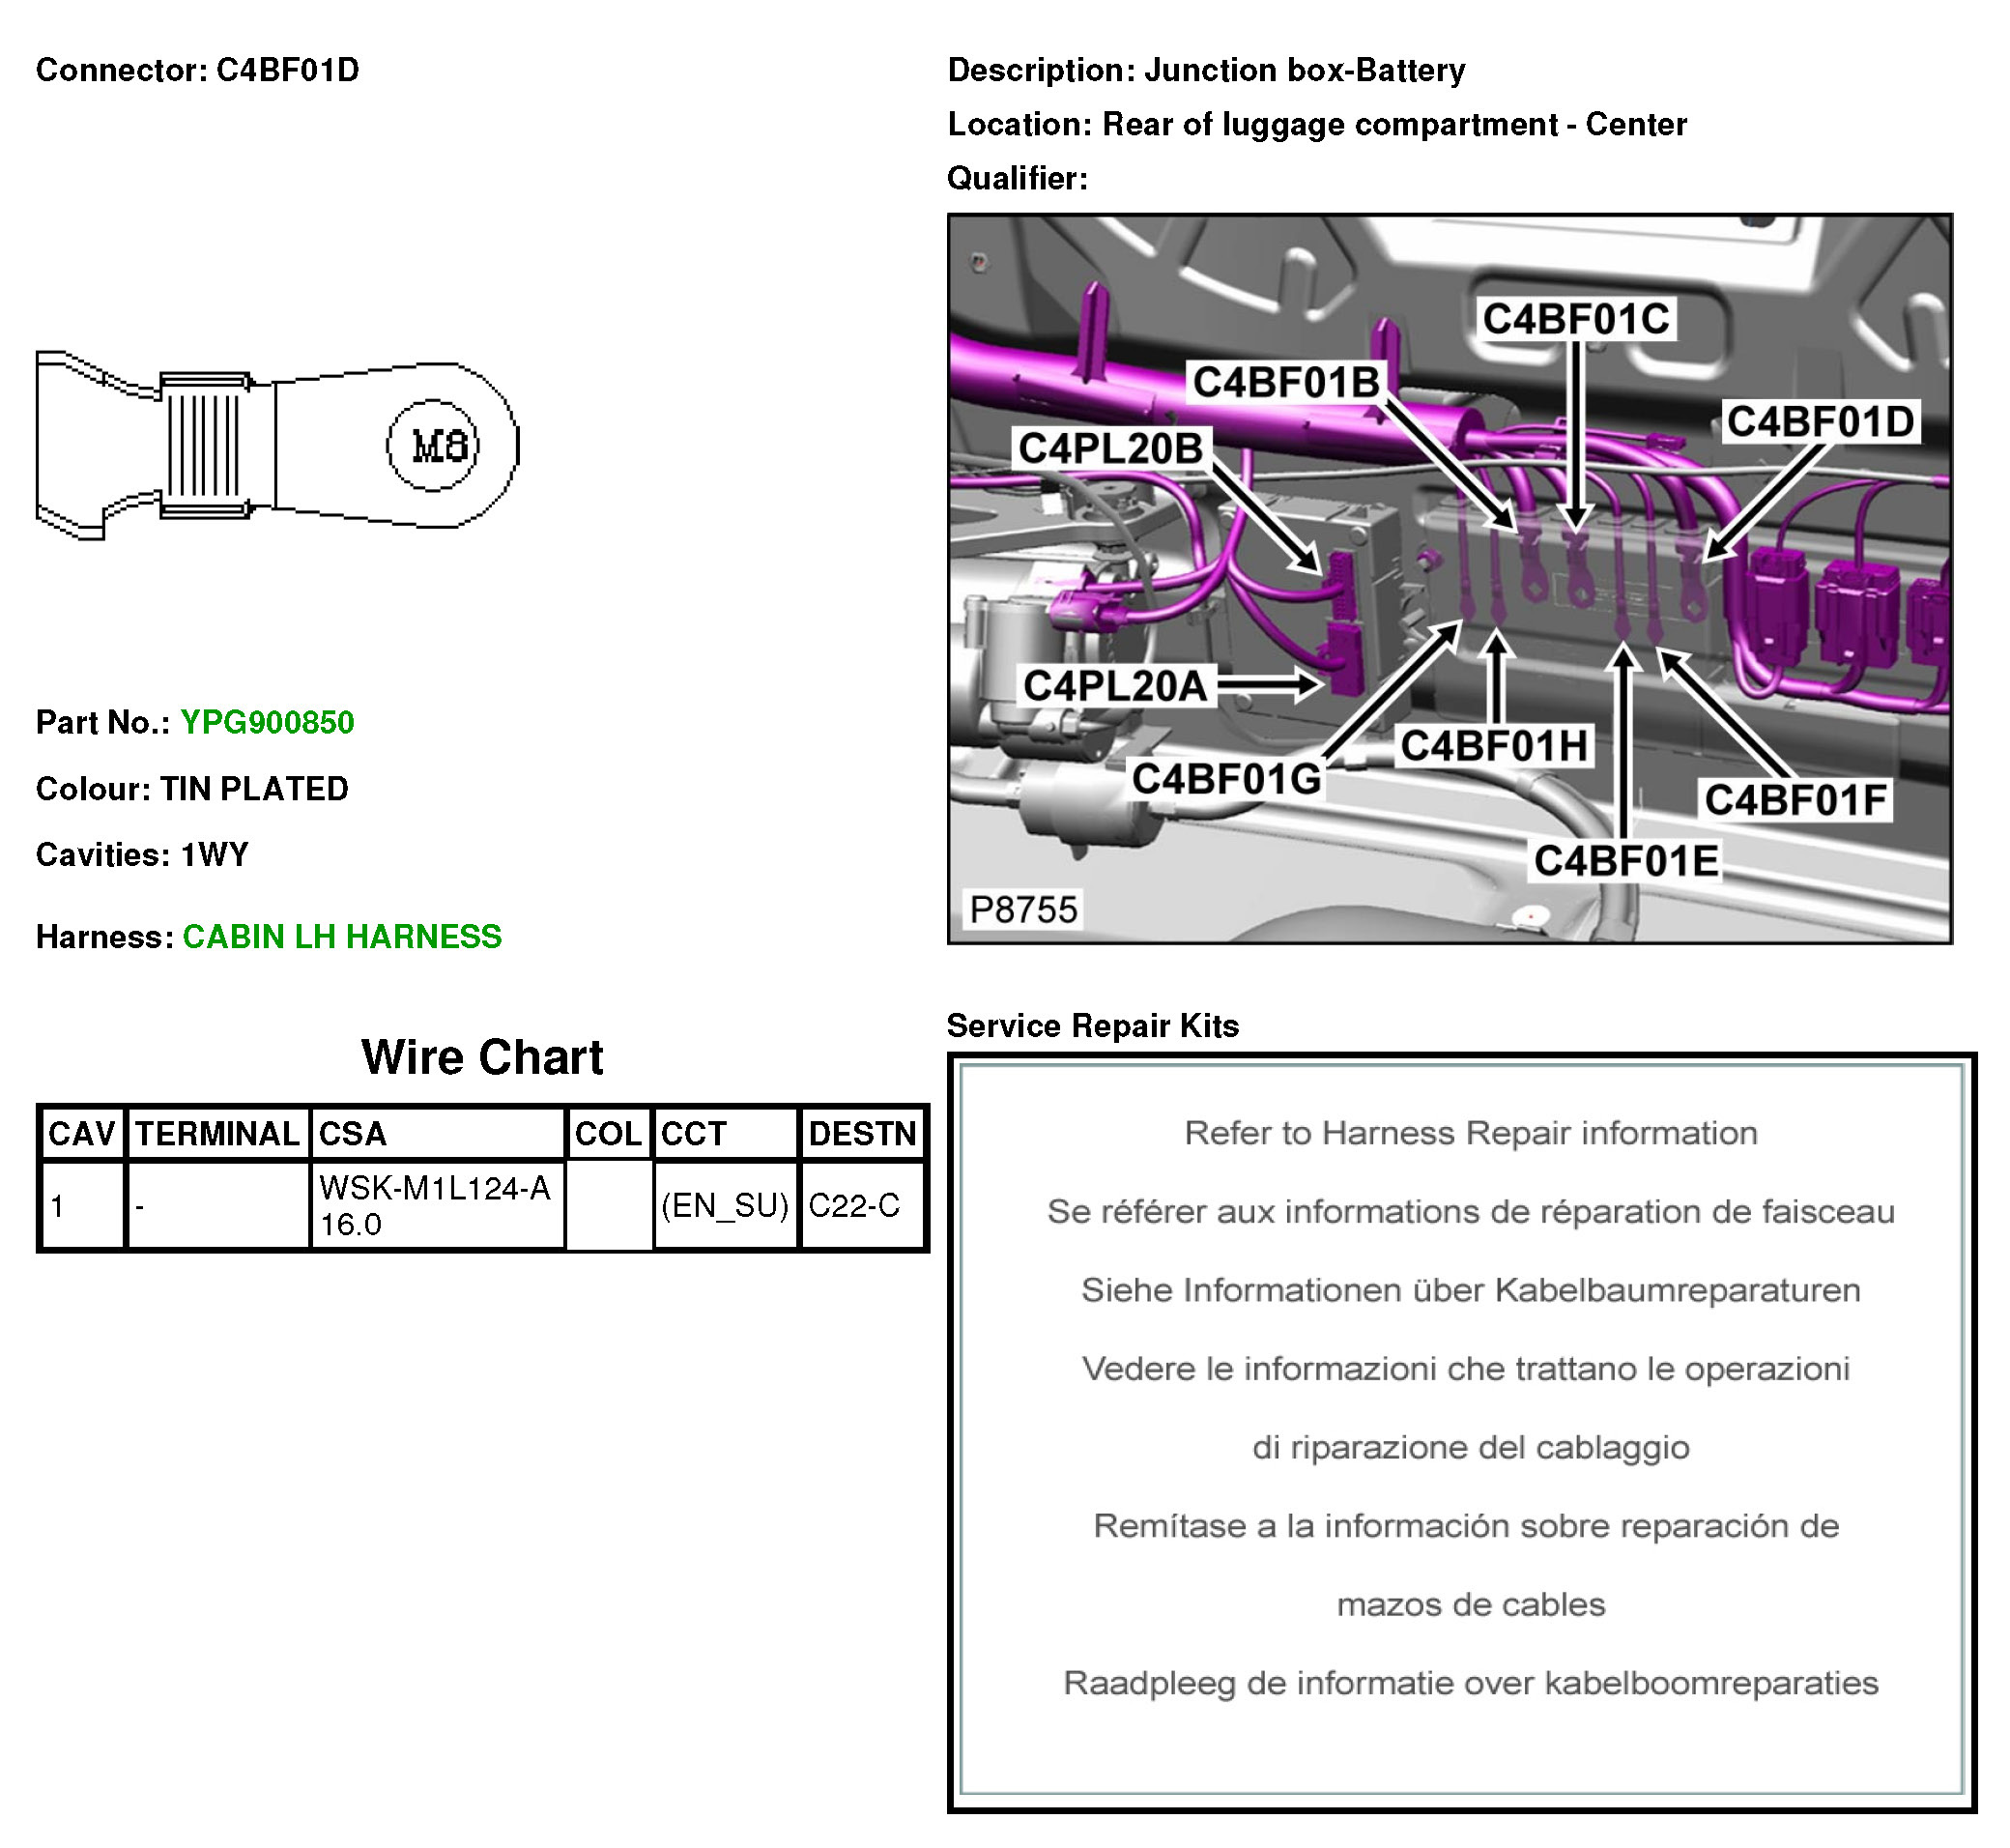Click the P8755 image reference number

click(x=1023, y=911)
